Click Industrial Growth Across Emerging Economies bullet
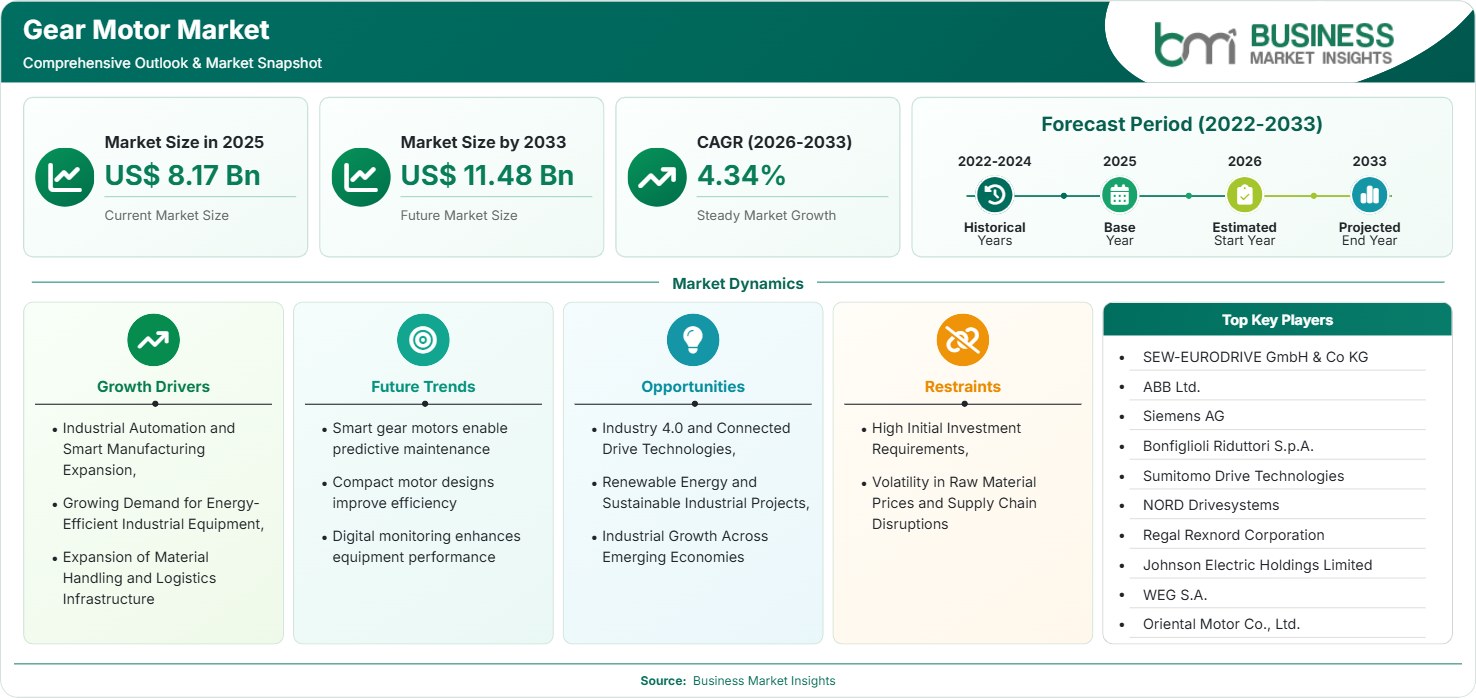This screenshot has height=698, width=1476. [x=685, y=547]
